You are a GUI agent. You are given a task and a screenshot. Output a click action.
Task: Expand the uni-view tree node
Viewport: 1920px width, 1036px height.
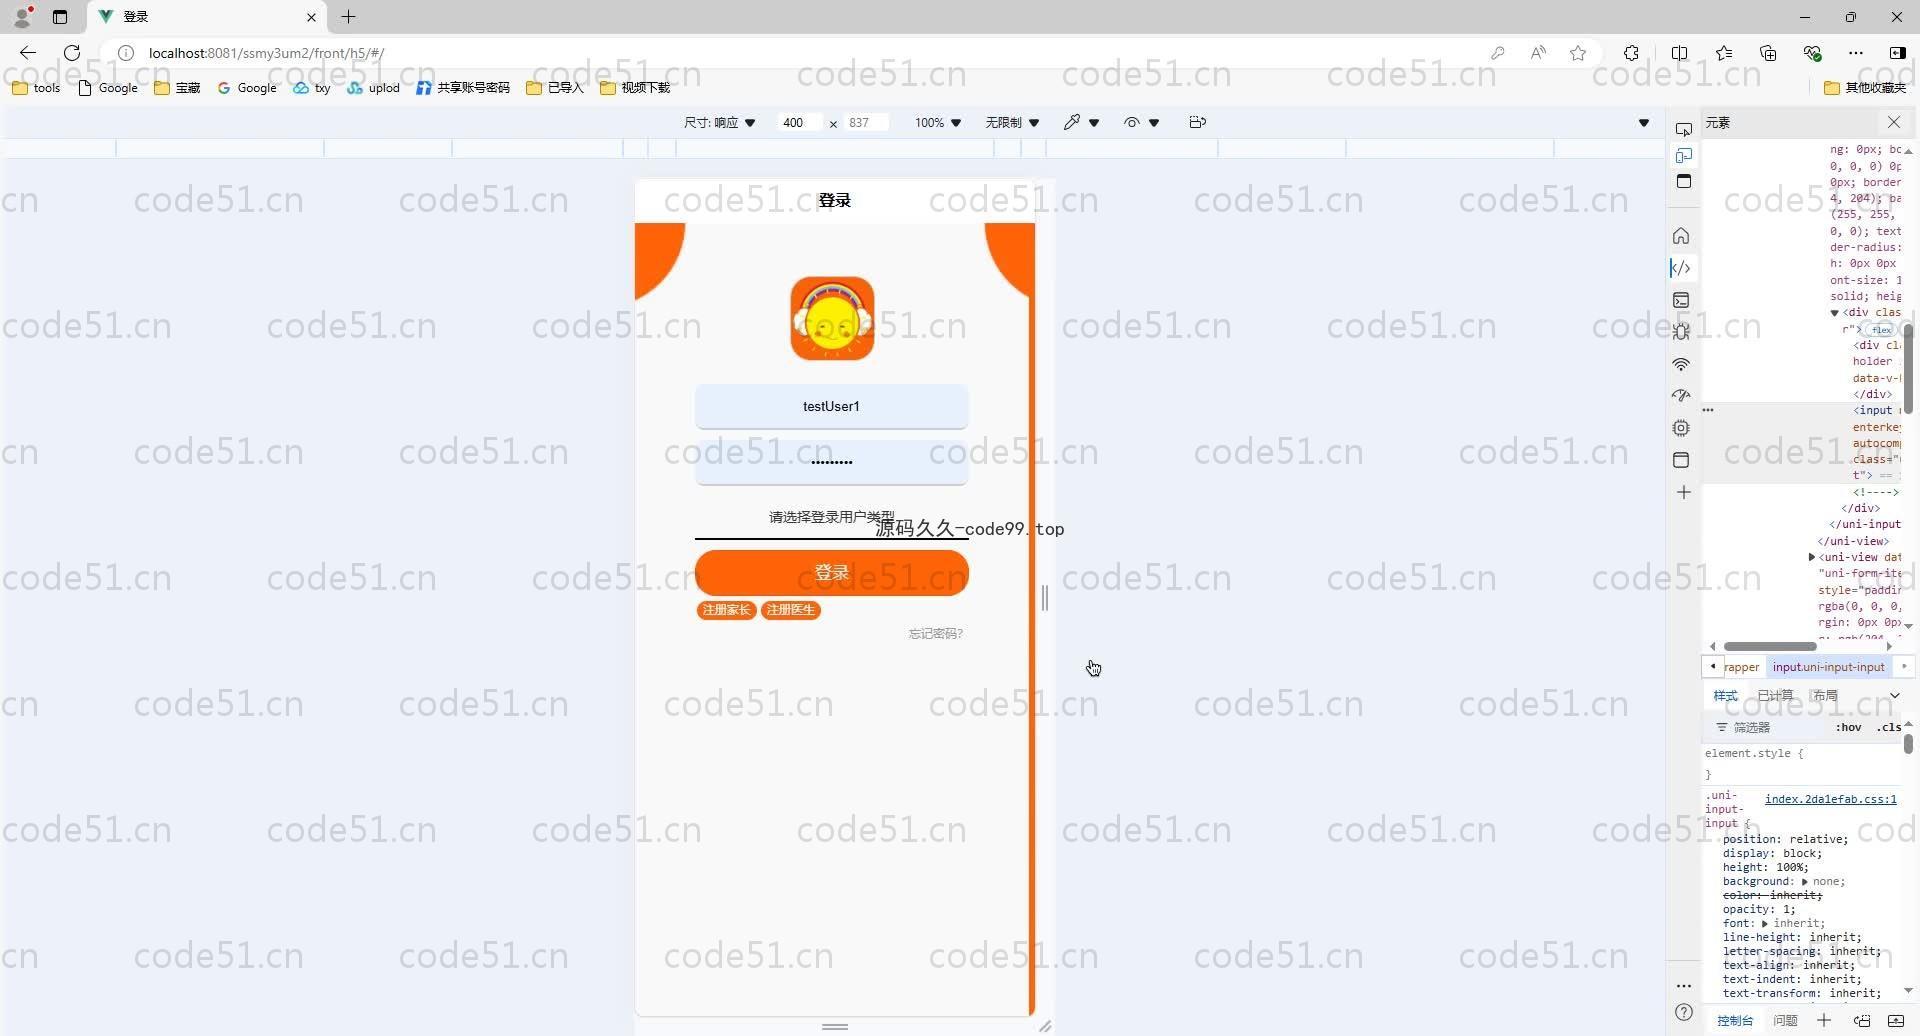[x=1811, y=557]
